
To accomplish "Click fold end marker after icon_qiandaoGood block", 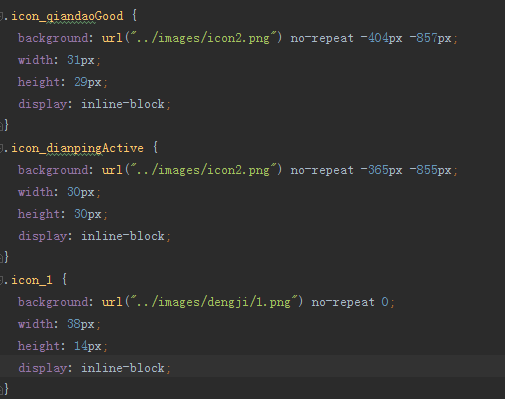I will point(1,126).
